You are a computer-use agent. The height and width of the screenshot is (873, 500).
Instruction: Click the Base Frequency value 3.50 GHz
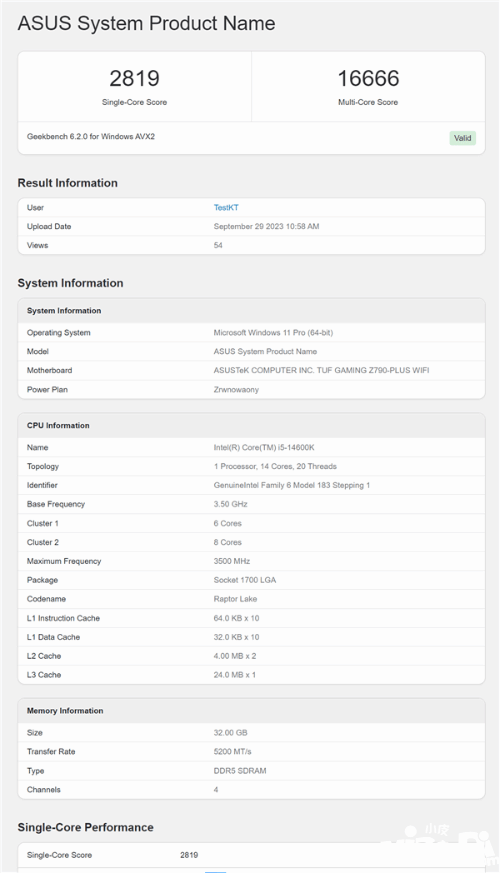[231, 504]
